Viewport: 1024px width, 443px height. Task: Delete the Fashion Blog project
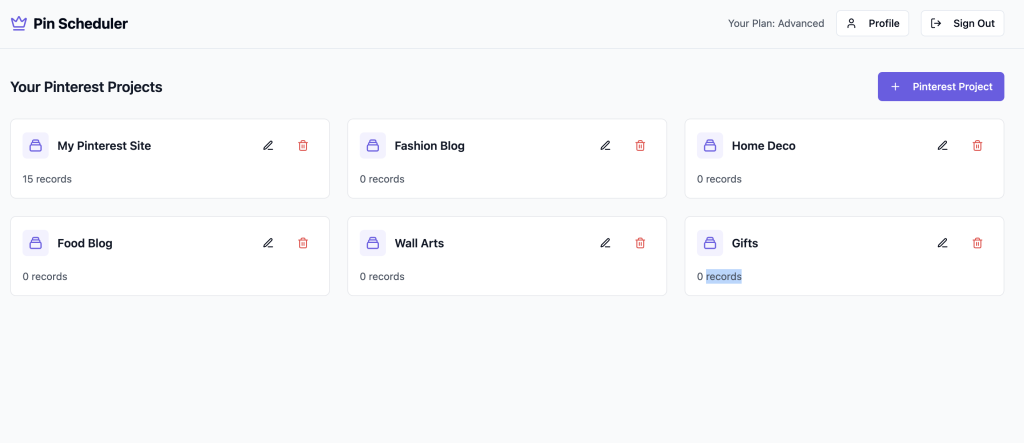[x=641, y=146]
